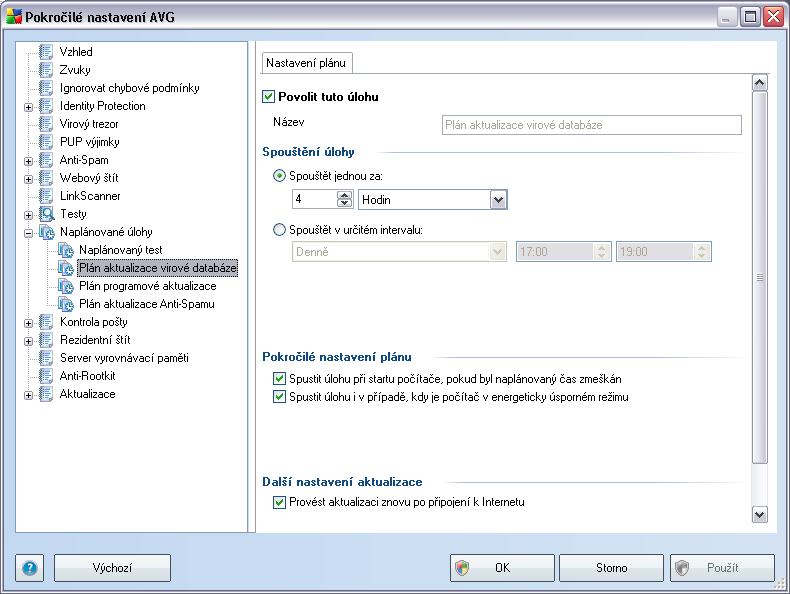Select the LinkScanner tree item

90,196
